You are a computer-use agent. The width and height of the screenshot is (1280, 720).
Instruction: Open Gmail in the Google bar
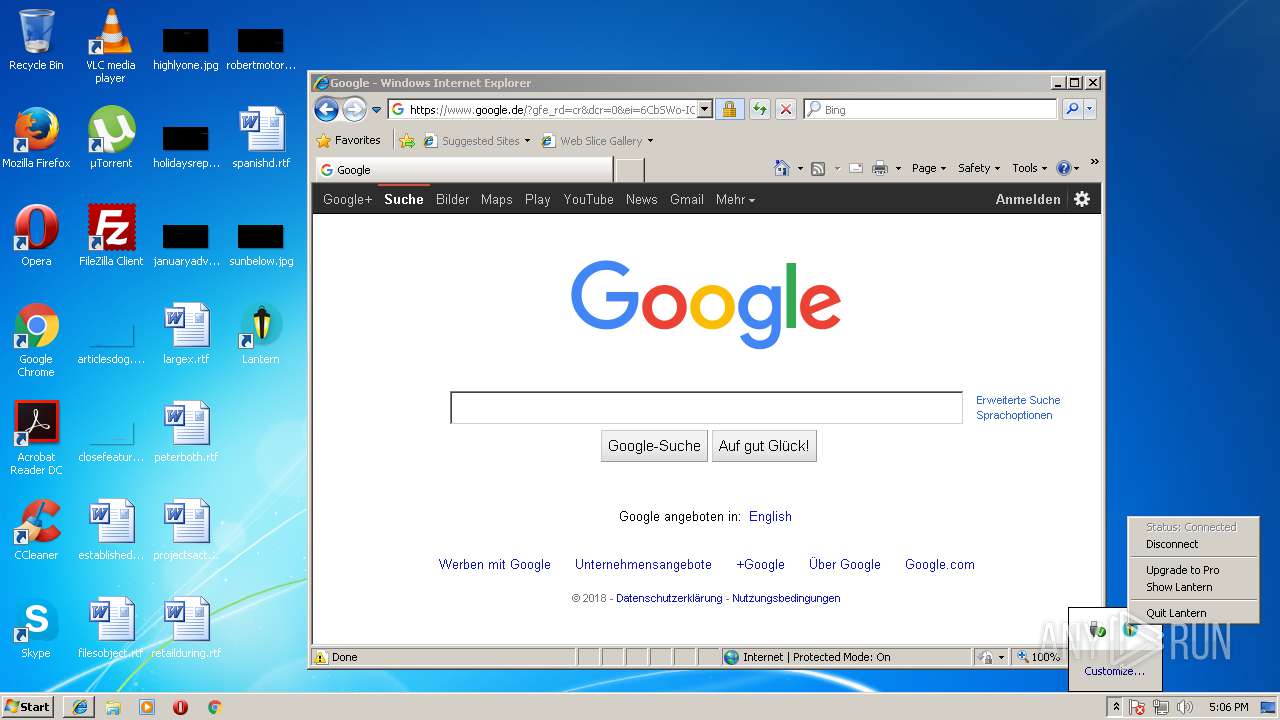click(x=686, y=199)
